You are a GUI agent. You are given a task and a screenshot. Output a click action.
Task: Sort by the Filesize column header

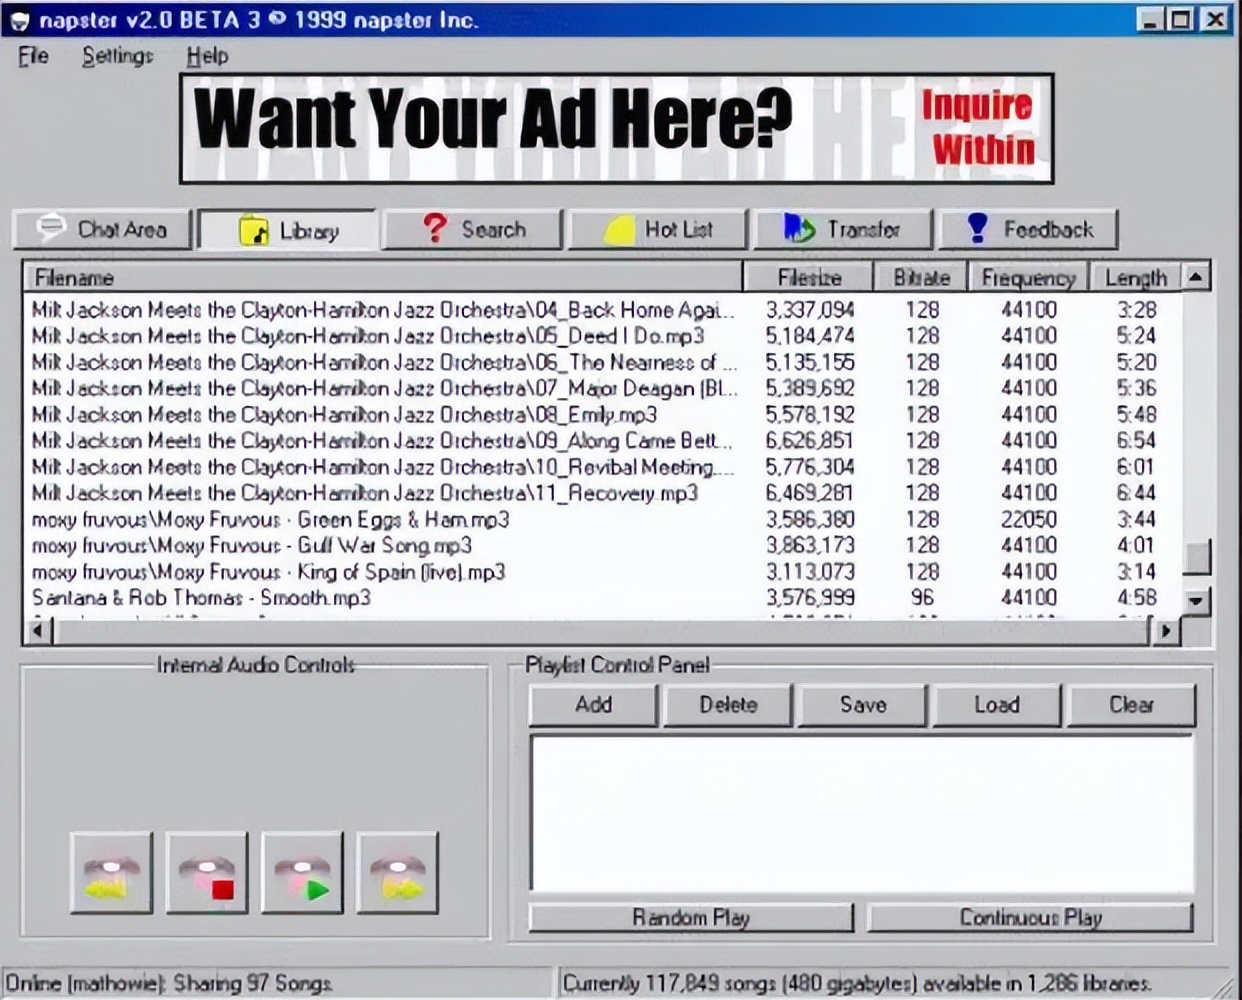(809, 277)
